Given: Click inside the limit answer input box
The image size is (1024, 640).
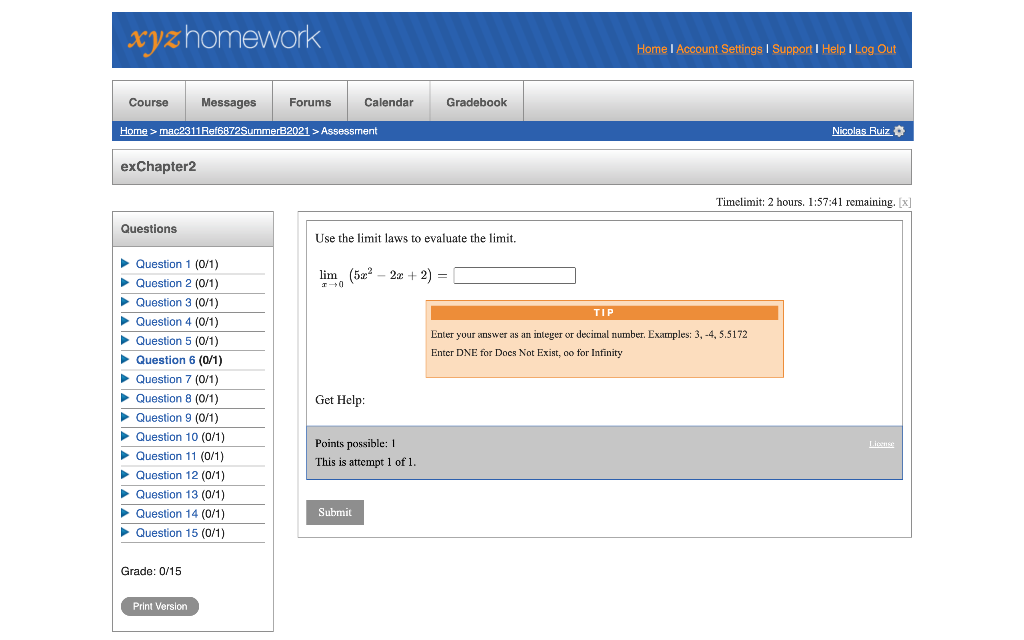Looking at the screenshot, I should 514,275.
